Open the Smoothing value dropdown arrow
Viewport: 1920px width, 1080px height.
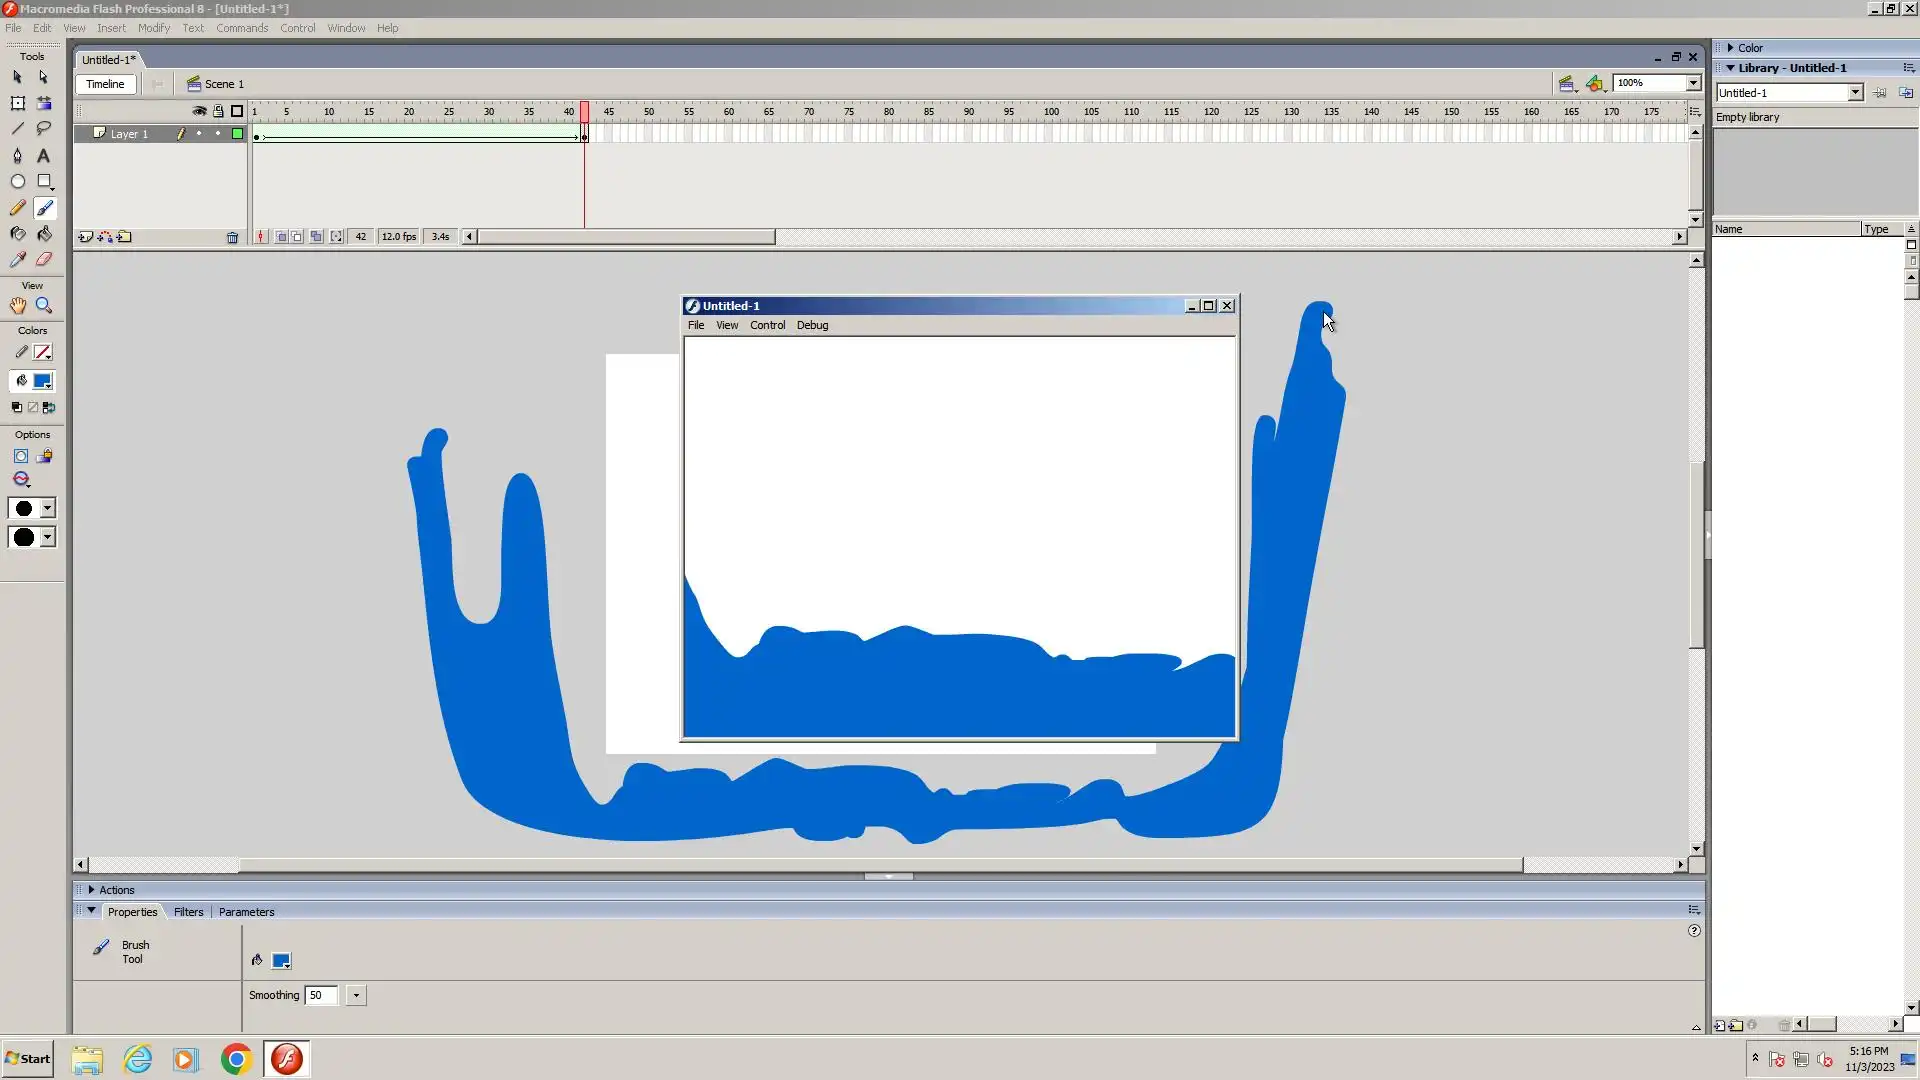356,996
